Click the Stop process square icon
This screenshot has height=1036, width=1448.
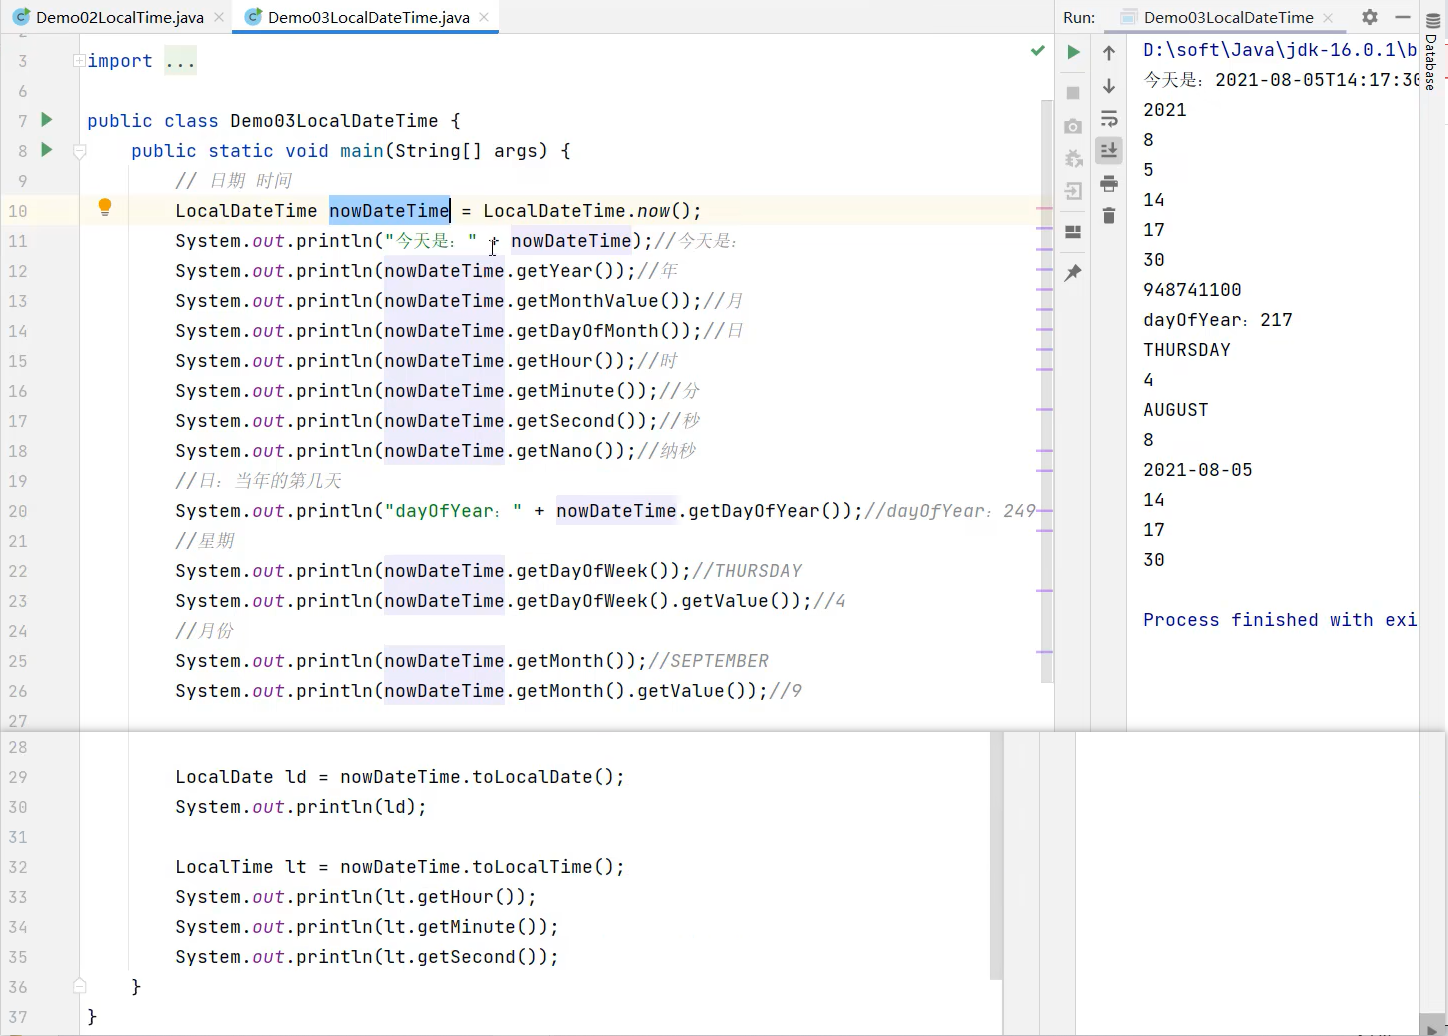pyautogui.click(x=1073, y=93)
